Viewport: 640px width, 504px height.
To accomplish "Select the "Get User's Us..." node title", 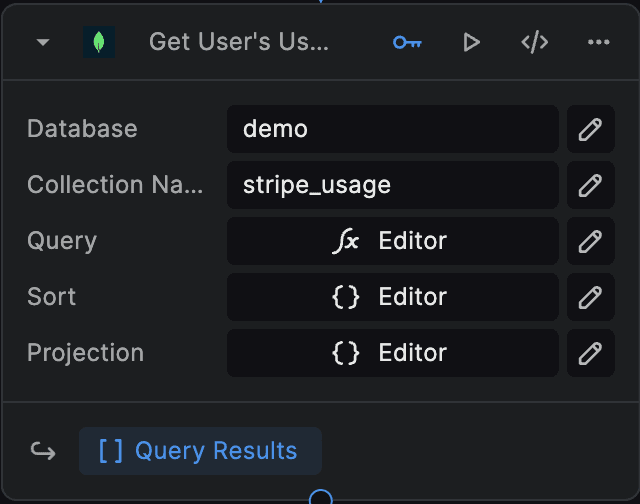I will 239,42.
